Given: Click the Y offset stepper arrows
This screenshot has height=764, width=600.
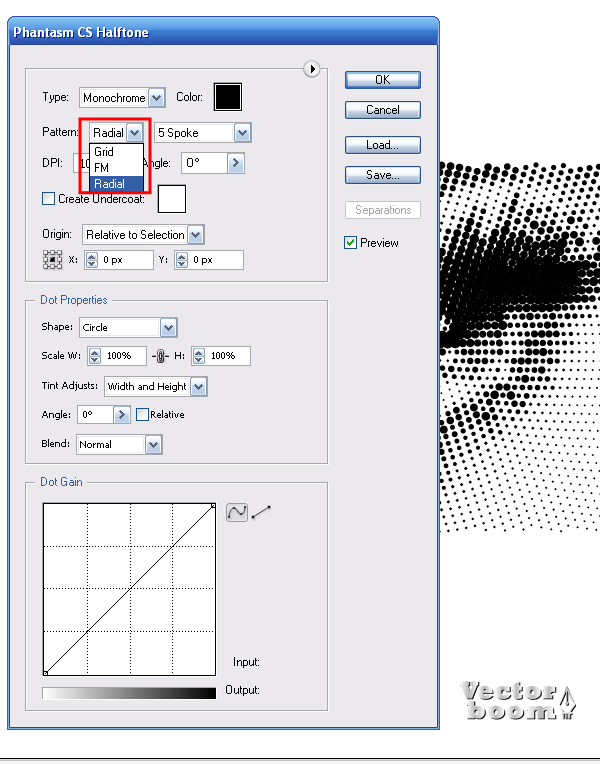Looking at the screenshot, I should [181, 260].
